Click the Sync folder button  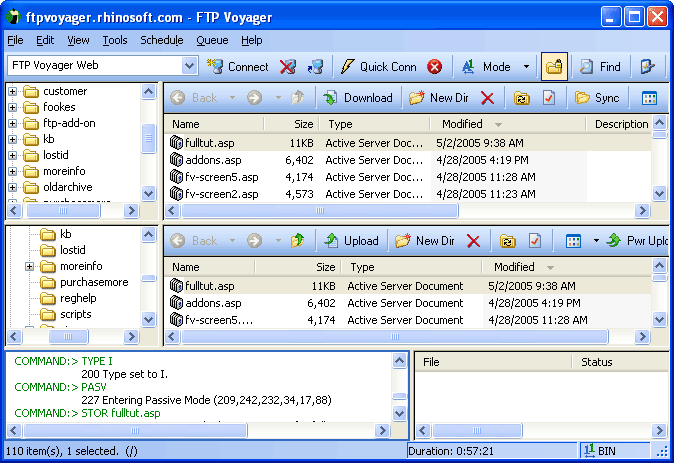pyautogui.click(x=597, y=98)
